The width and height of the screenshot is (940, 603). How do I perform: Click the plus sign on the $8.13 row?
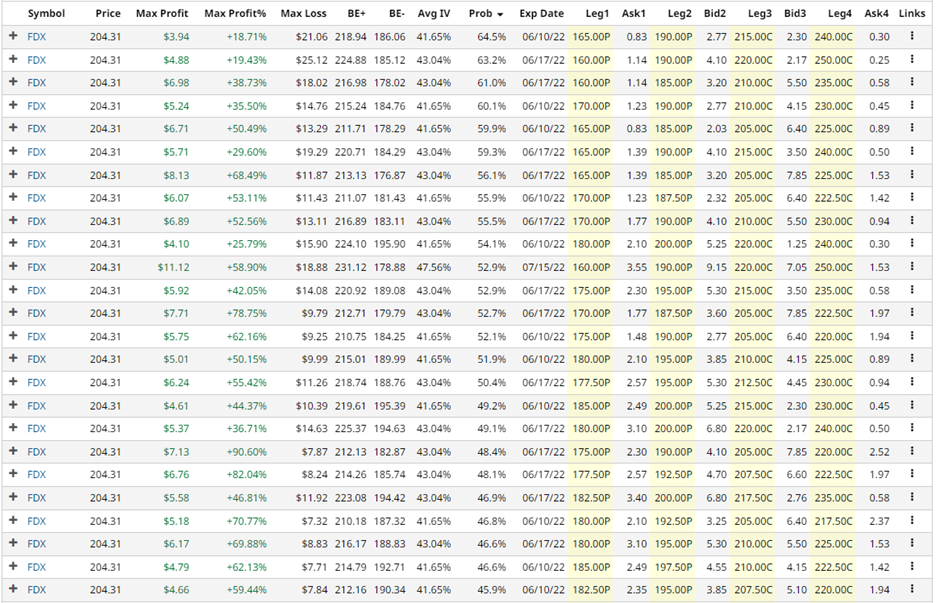click(13, 174)
